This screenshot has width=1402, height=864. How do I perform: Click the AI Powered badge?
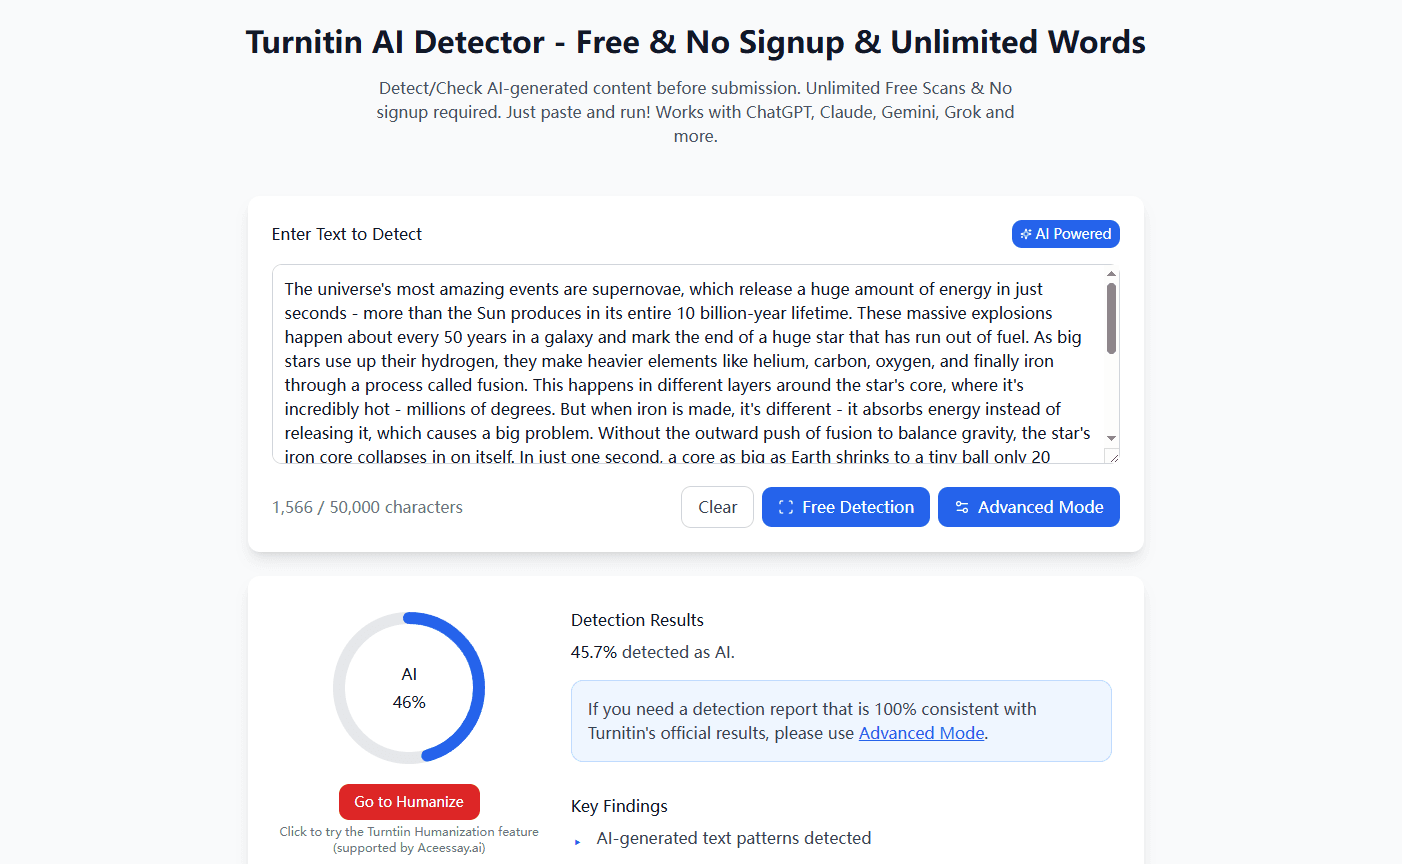(x=1066, y=234)
